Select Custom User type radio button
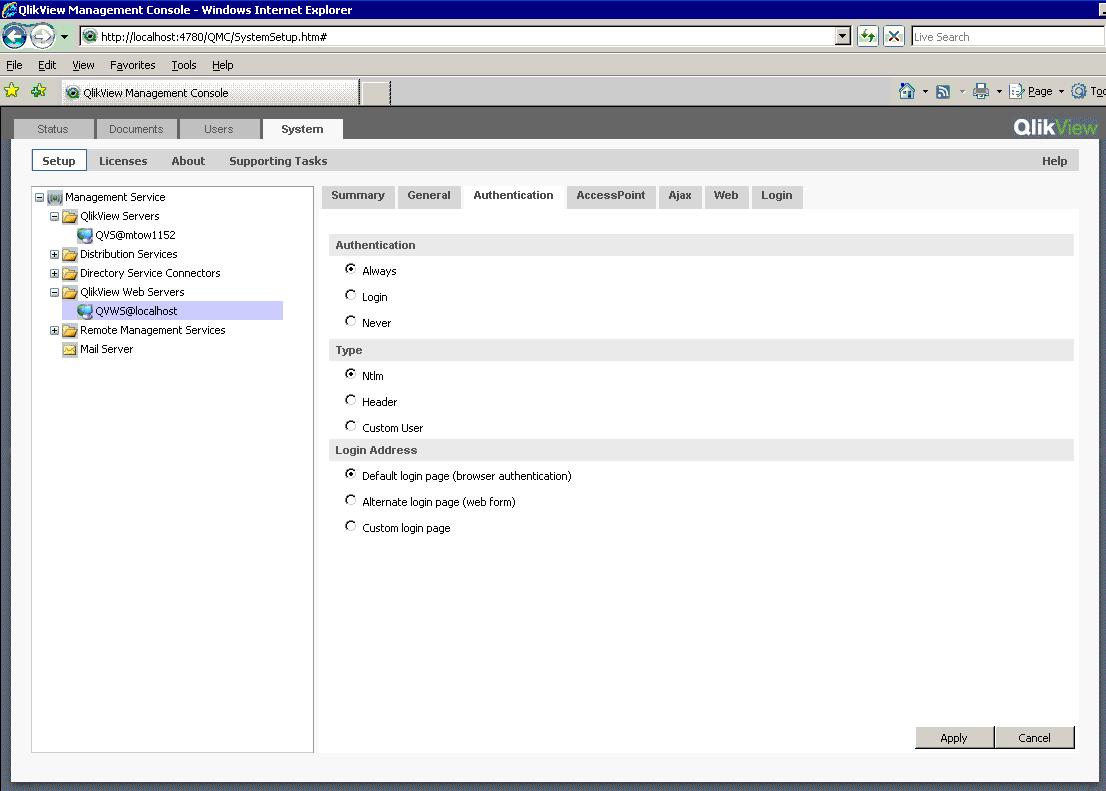This screenshot has height=791, width=1106. click(351, 426)
